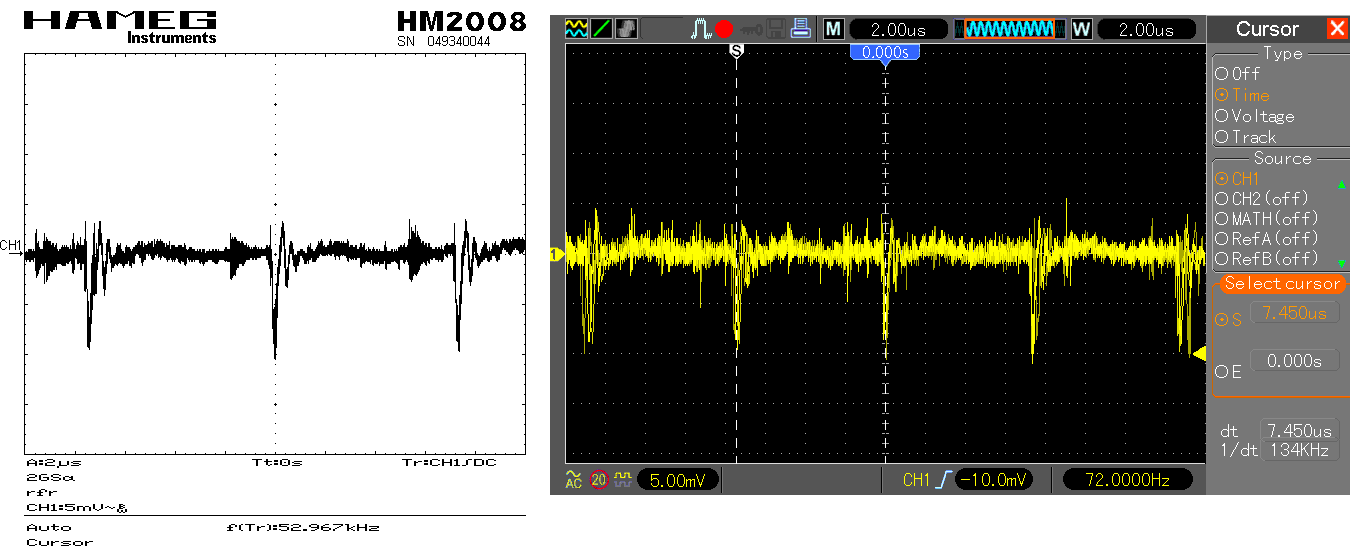Click the red record/stop circle
1350x549 pixels.
point(725,29)
